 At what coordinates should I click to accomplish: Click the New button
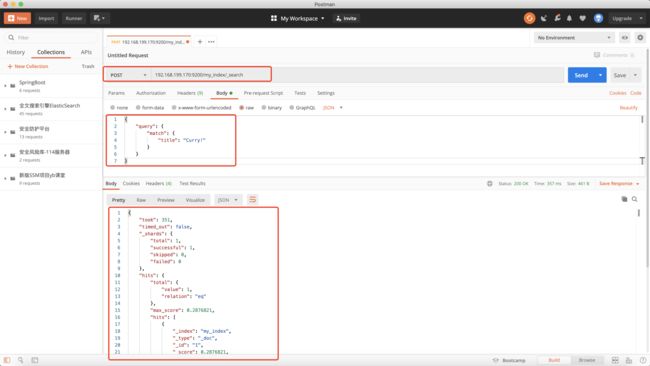pos(17,18)
